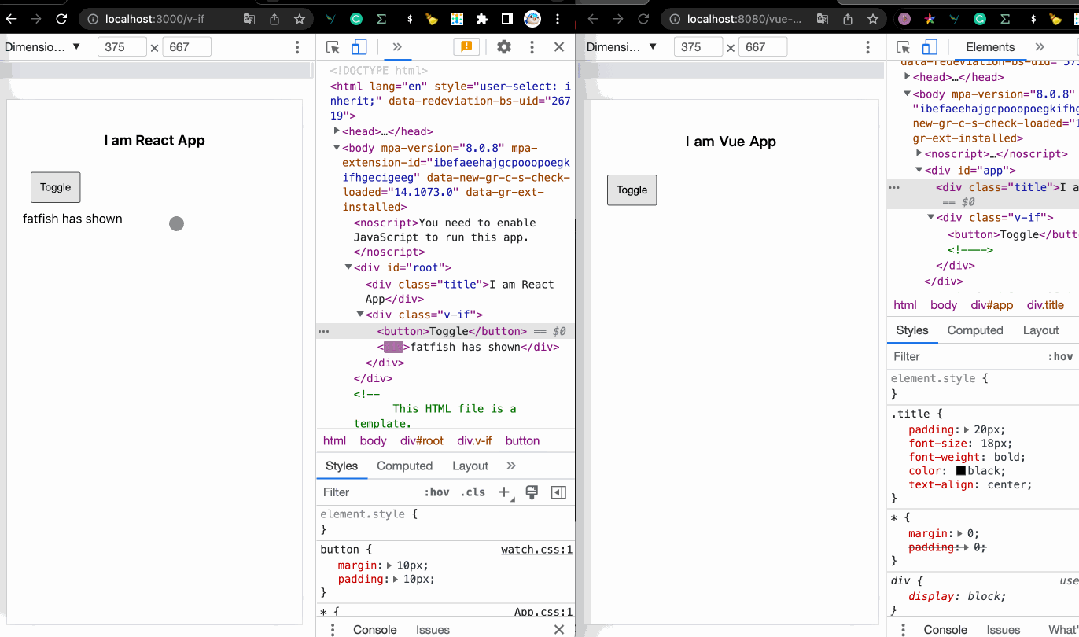
Task: Open the issues warning badge in React DevTools
Action: [x=467, y=47]
